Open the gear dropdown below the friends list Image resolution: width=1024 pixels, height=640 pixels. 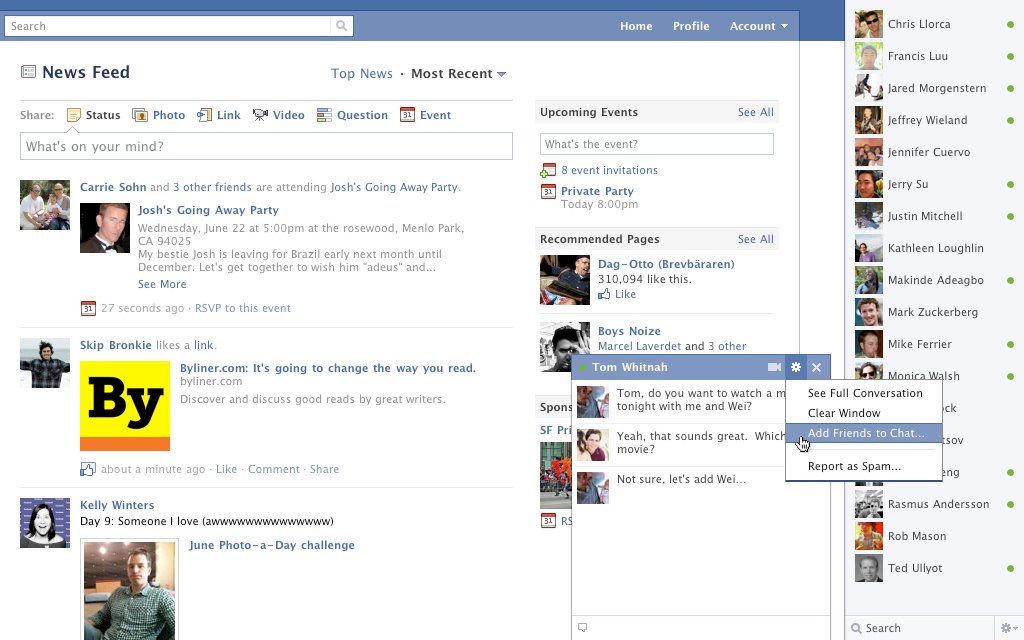coord(1008,627)
